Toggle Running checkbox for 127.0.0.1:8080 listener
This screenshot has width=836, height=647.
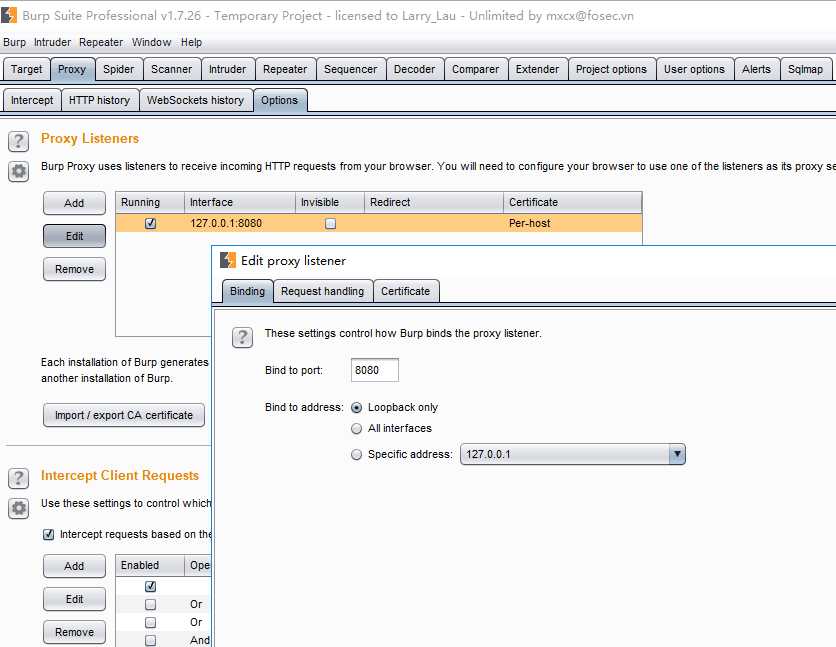(150, 223)
